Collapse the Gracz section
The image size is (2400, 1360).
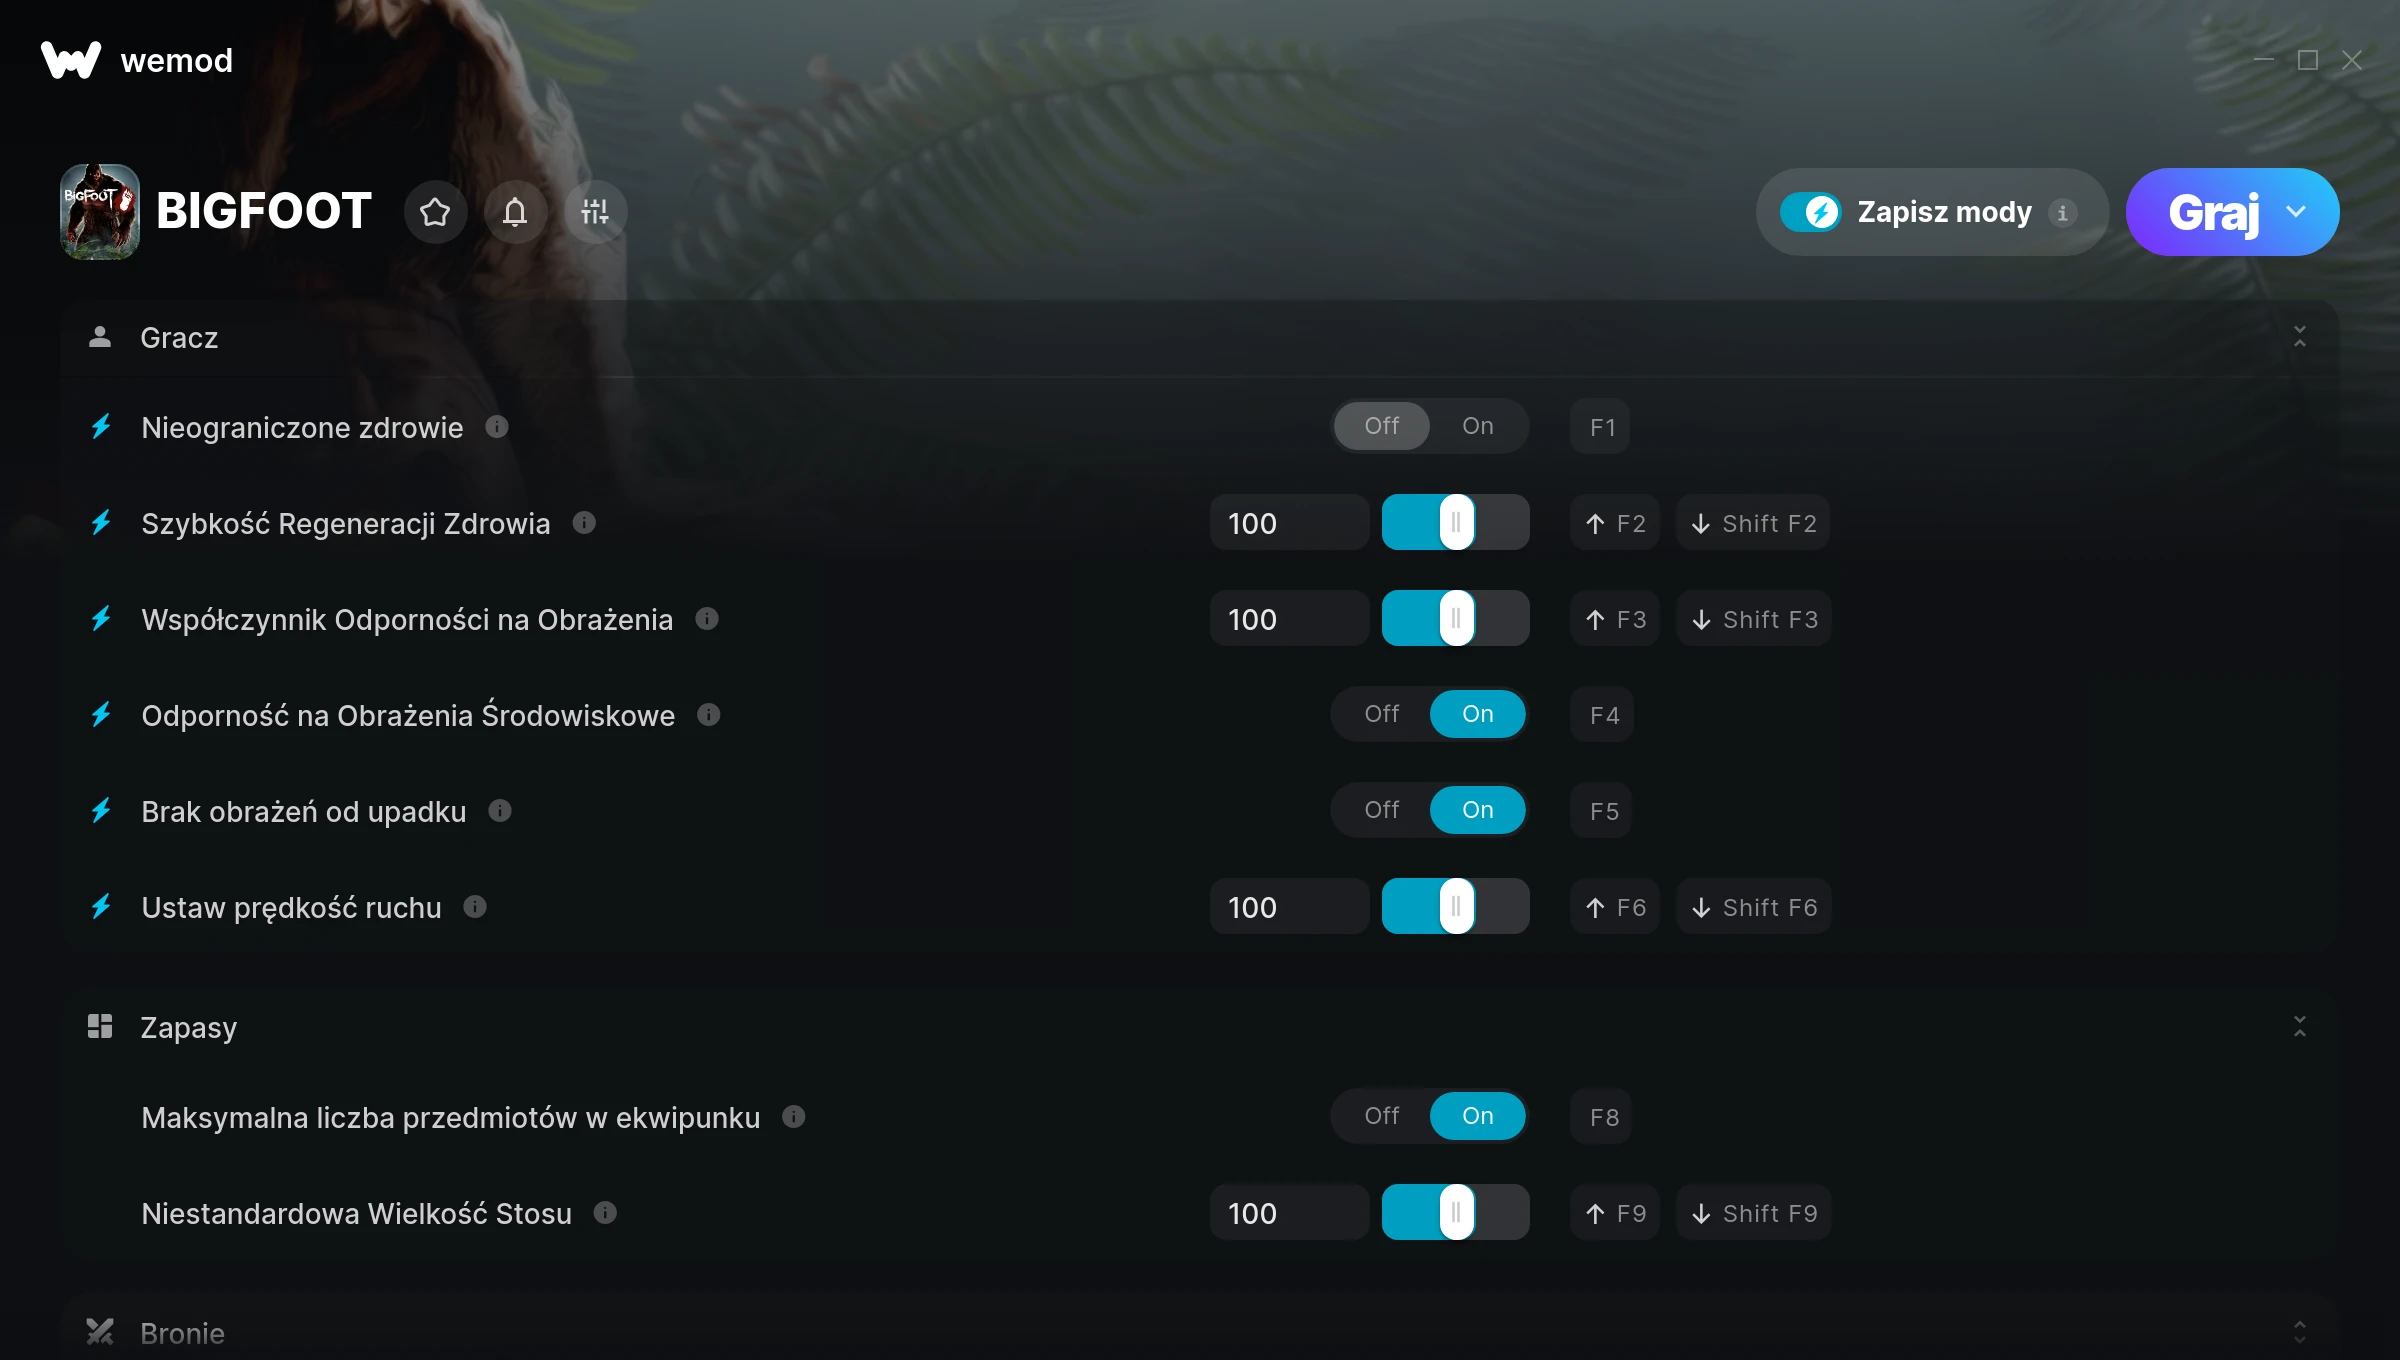pyautogui.click(x=2299, y=337)
